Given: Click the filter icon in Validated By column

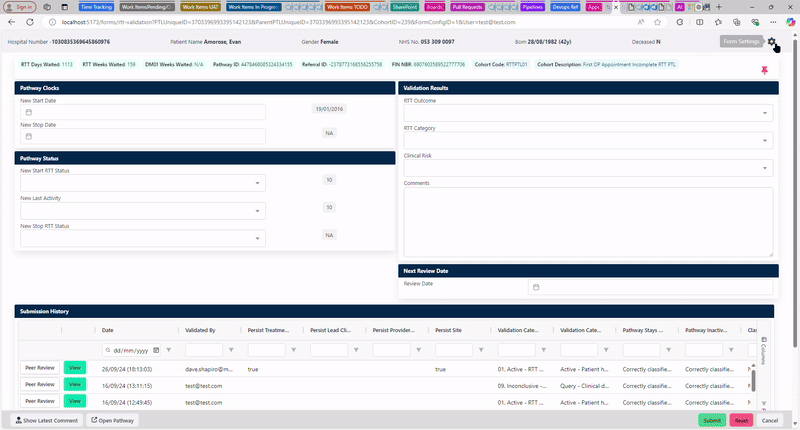Looking at the screenshot, I should [232, 350].
